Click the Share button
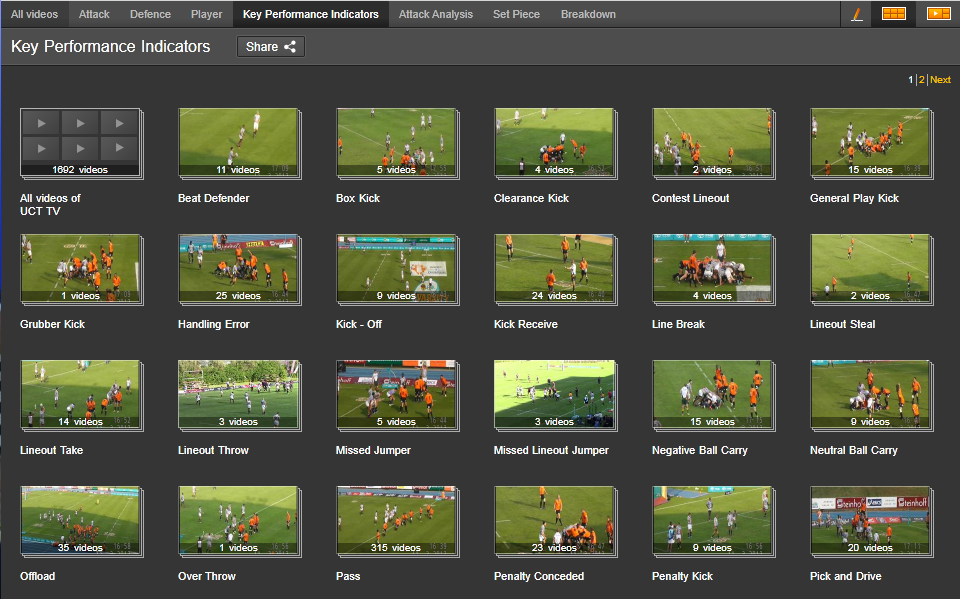The height and width of the screenshot is (599, 960). click(270, 47)
